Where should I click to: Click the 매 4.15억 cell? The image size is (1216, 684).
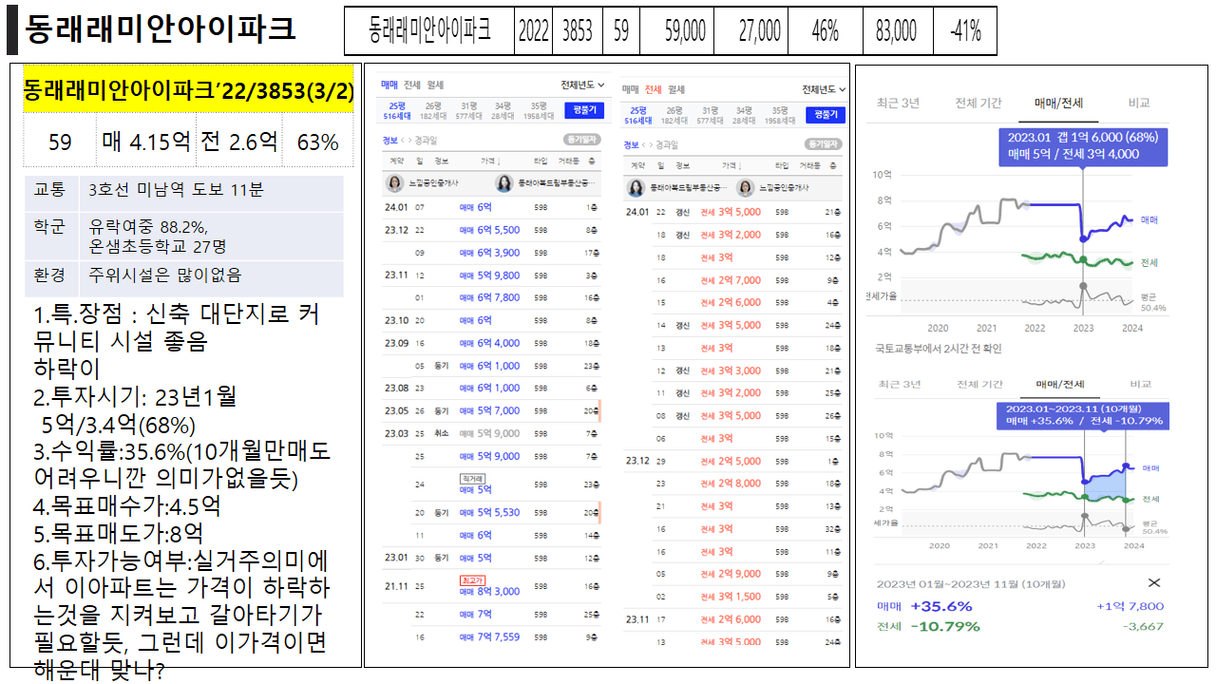coord(148,141)
